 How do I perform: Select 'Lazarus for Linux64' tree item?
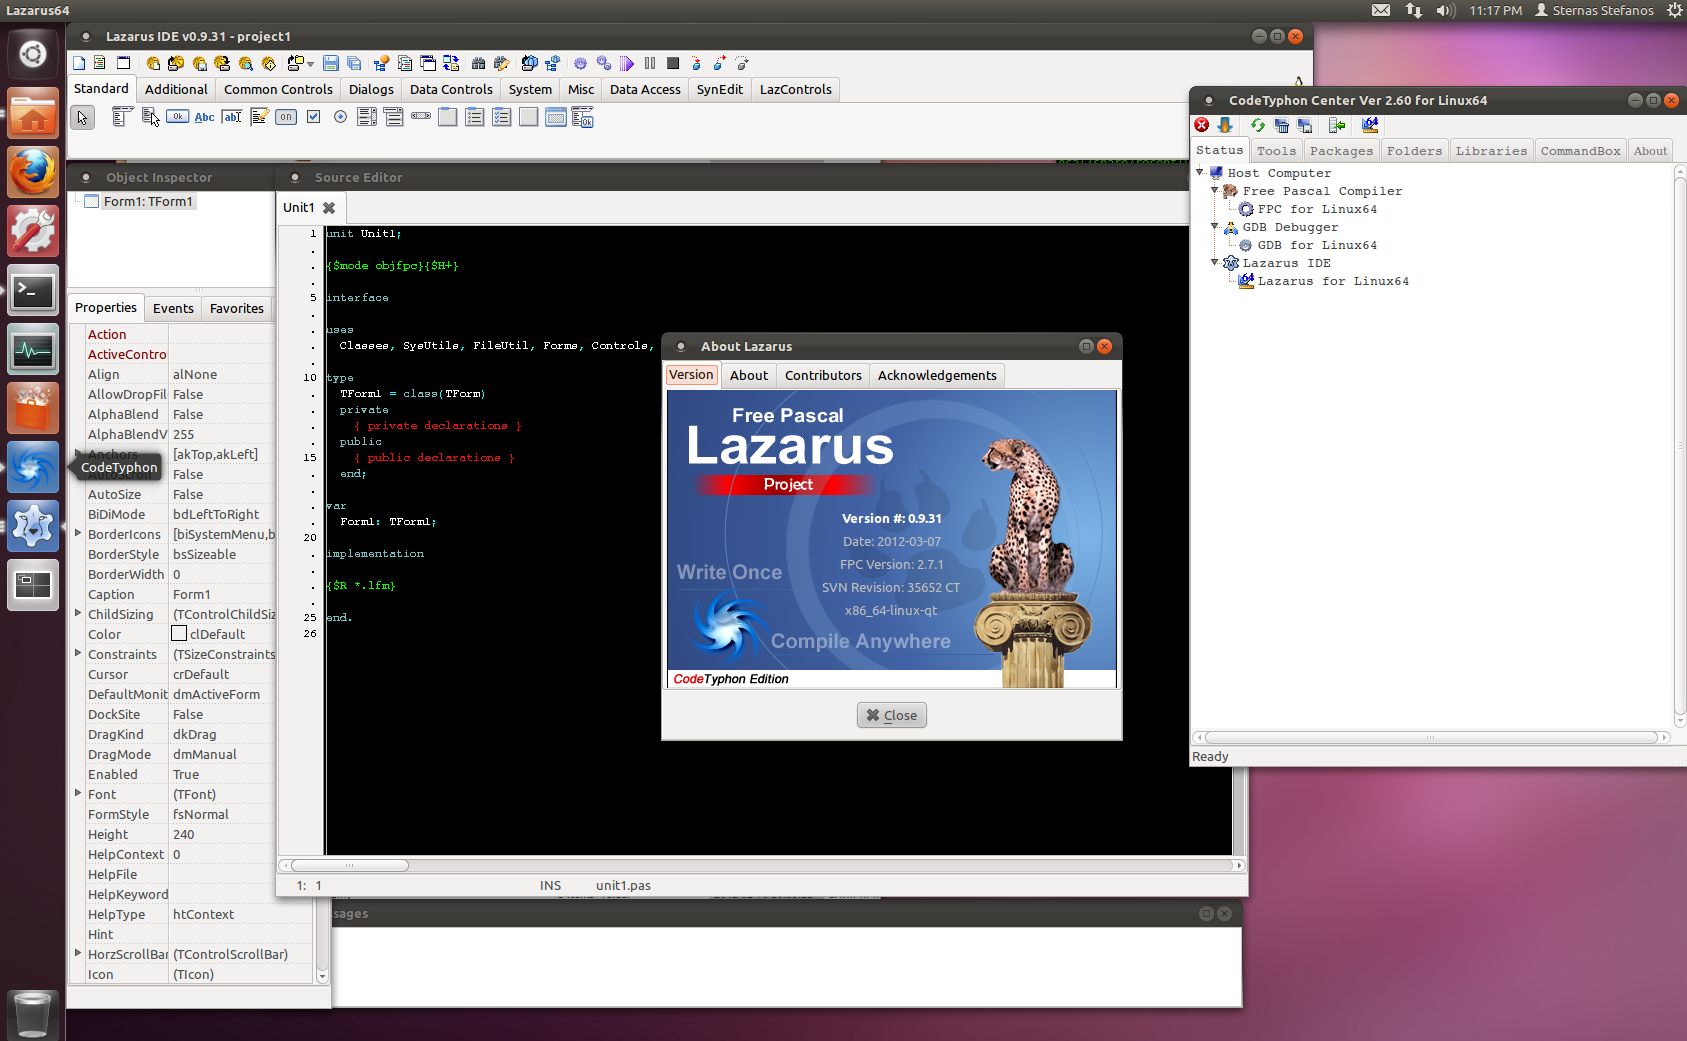[x=1333, y=281]
